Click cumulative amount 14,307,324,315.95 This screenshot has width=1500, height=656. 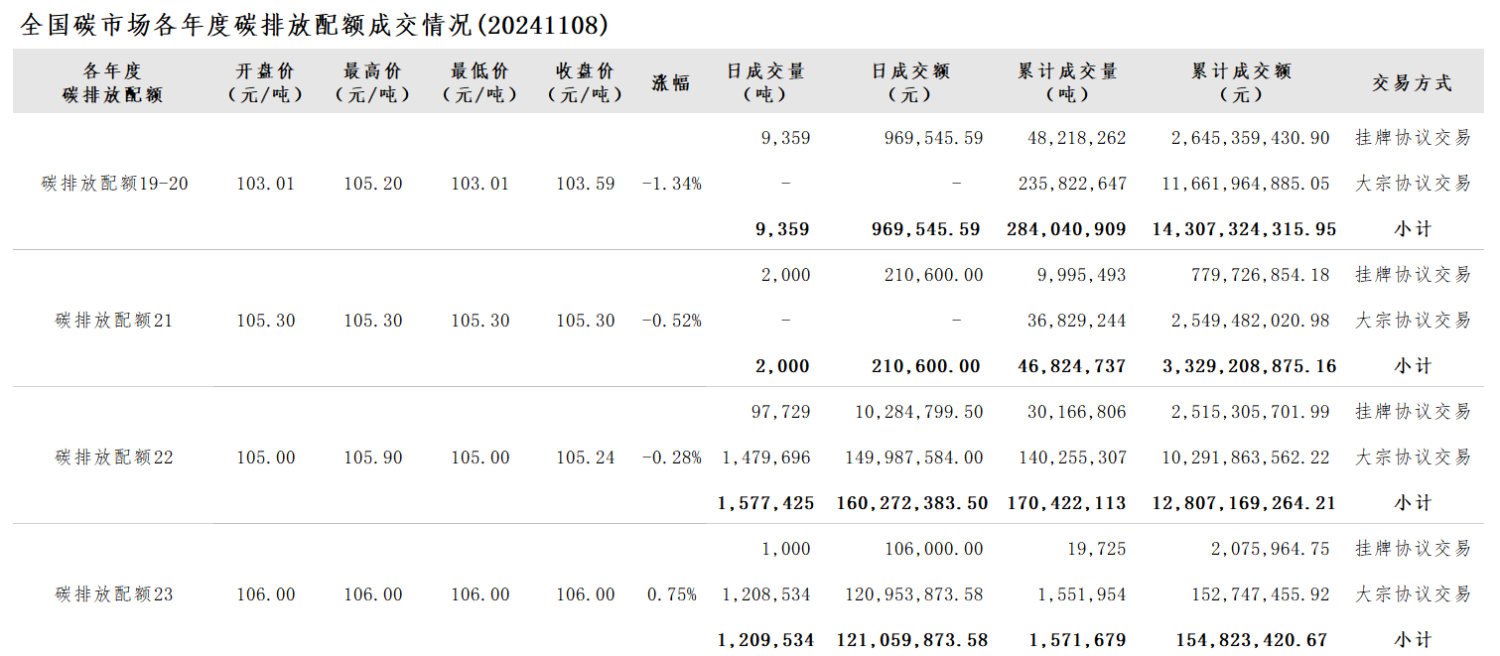1244,229
